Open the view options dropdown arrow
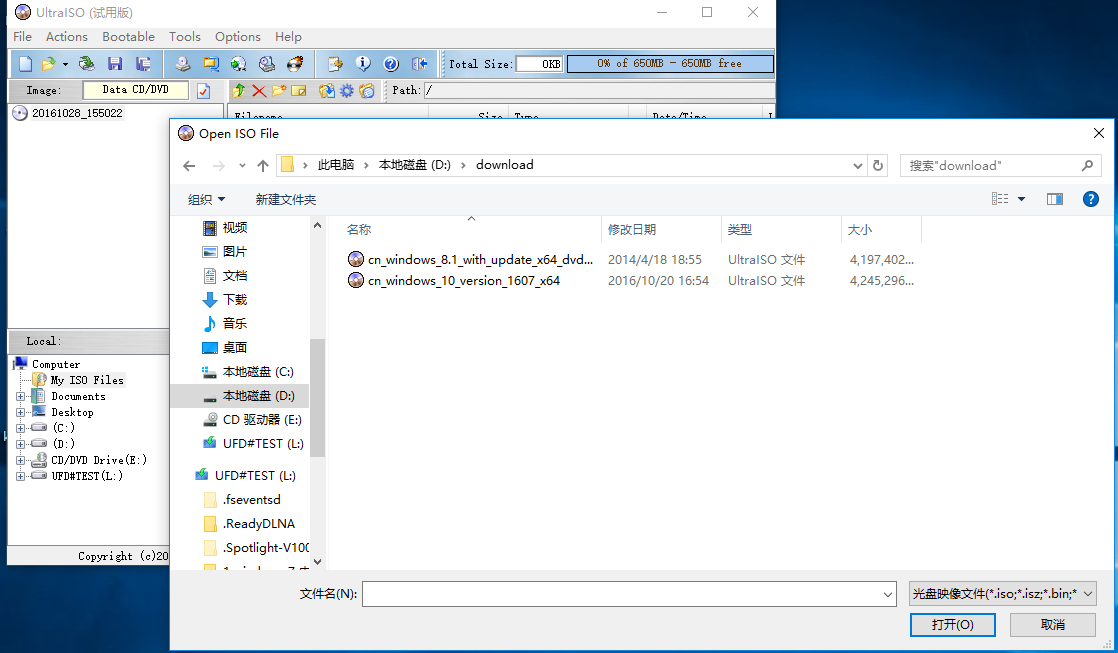The height and width of the screenshot is (653, 1118). 1021,199
